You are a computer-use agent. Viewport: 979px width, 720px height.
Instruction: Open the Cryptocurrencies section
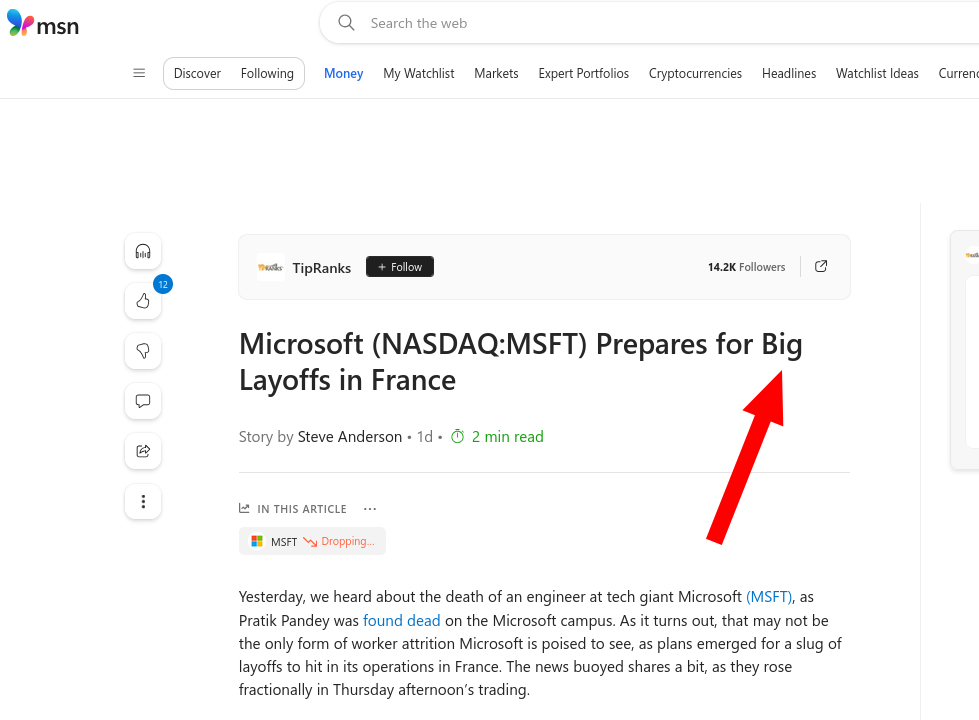695,72
